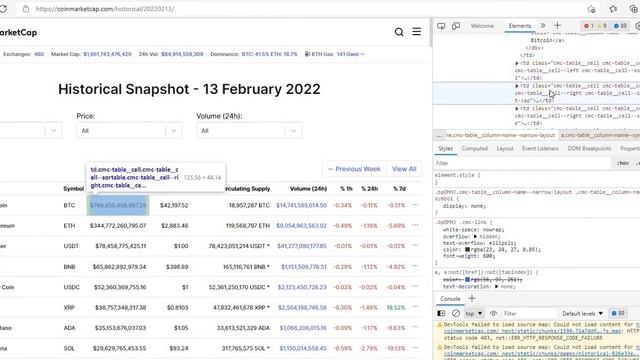Toggle DevTools device emulation
Screen dimensions: 640x360
[456, 26]
